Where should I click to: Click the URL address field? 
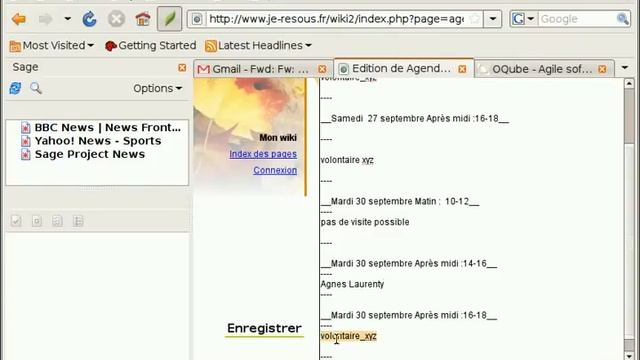click(336, 19)
